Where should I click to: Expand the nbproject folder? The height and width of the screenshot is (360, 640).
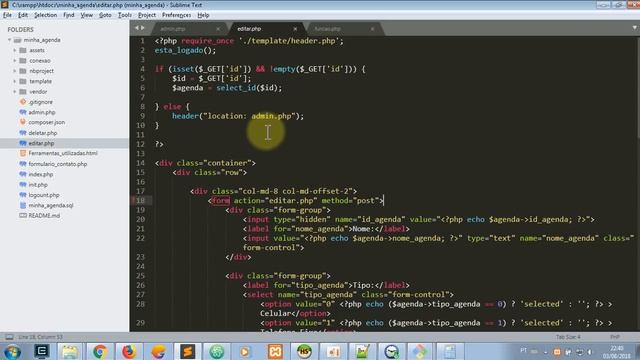pyautogui.click(x=15, y=71)
